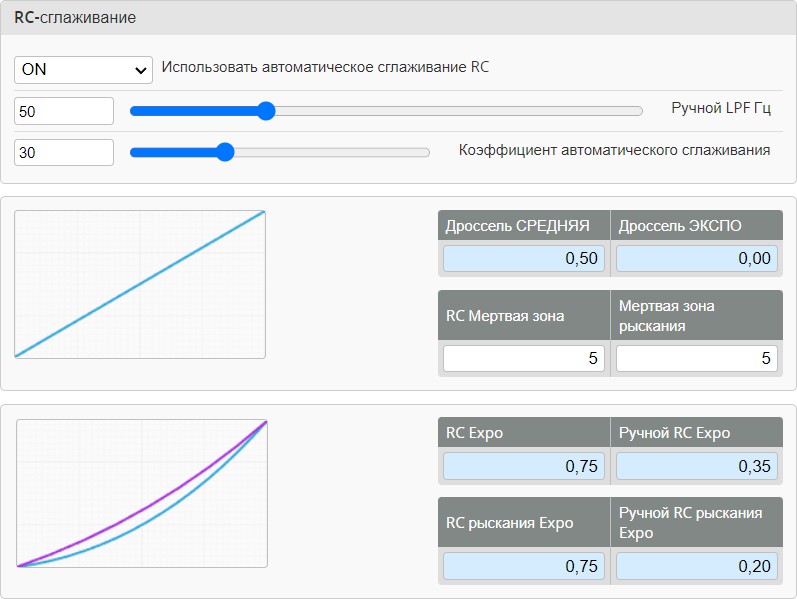Click the 'Использовать автоматическое сглаживание RC' label
797x599 pixels.
326,68
